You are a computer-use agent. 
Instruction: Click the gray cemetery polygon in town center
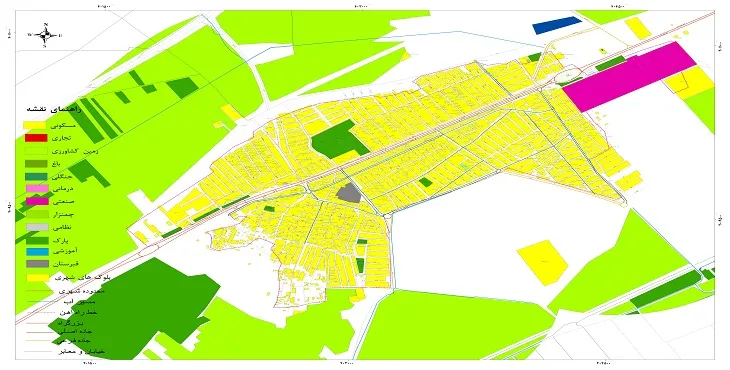[349, 193]
